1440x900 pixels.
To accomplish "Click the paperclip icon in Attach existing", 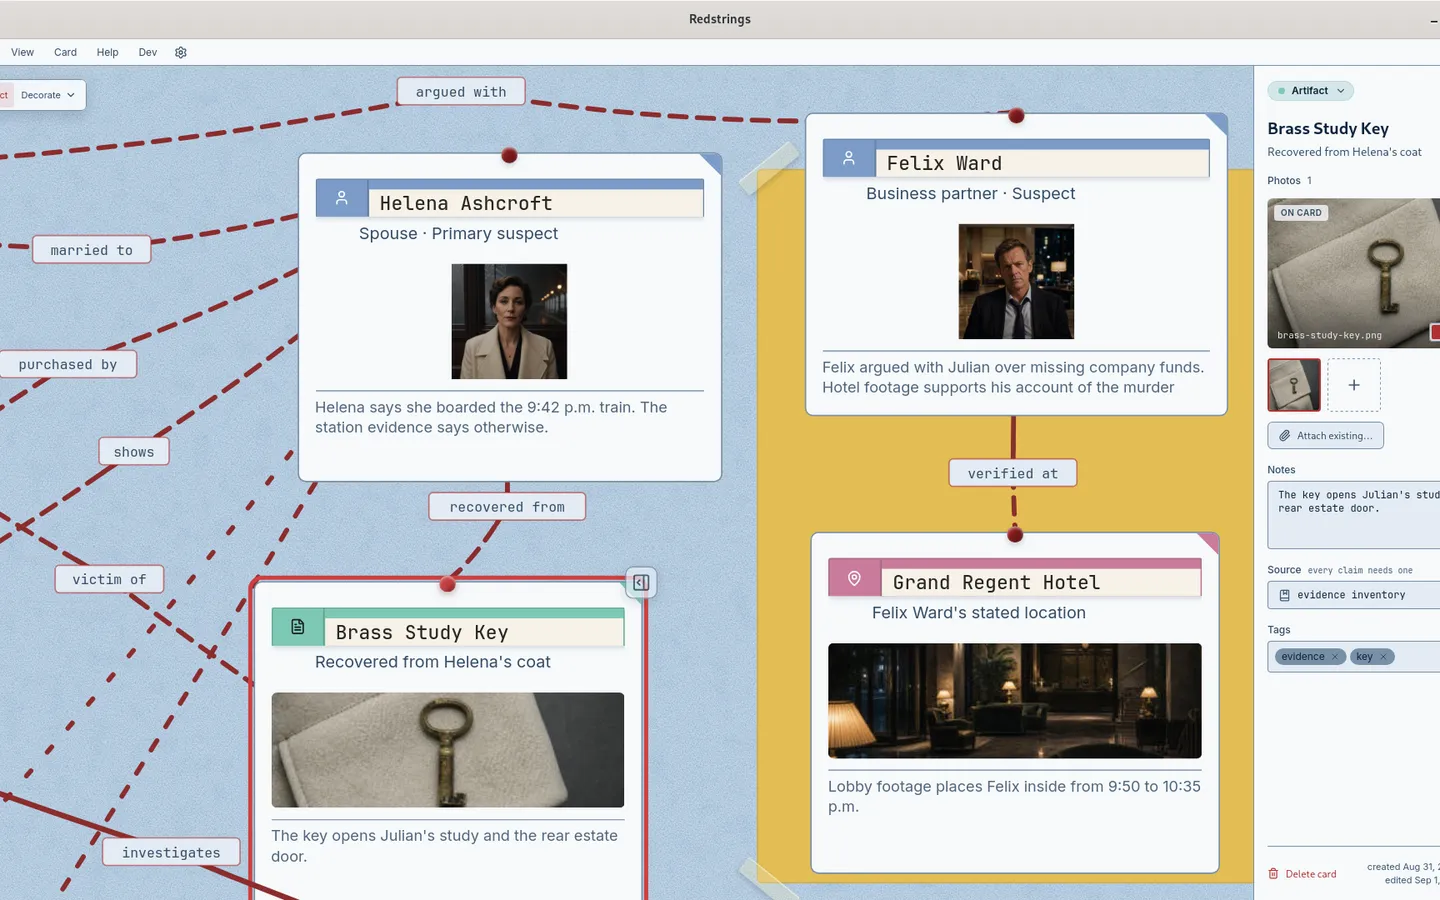I will [1285, 436].
